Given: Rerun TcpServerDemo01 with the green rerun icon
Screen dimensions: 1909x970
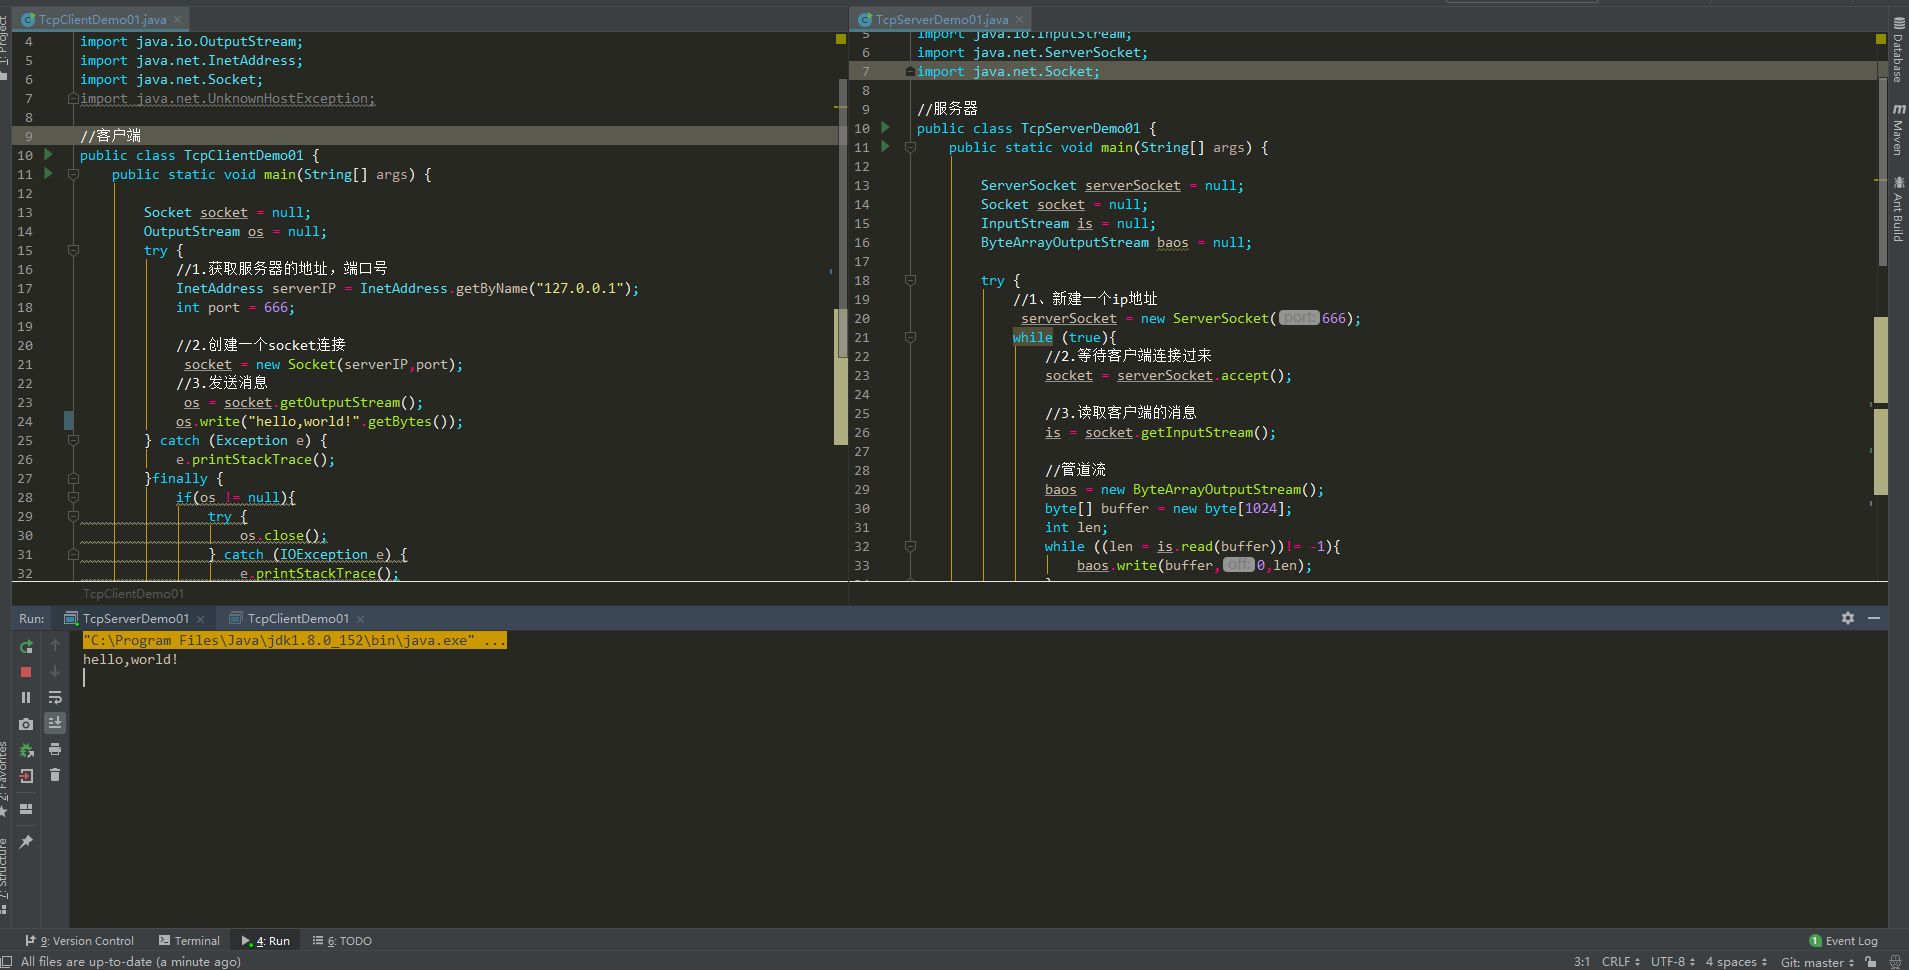Looking at the screenshot, I should [x=26, y=647].
